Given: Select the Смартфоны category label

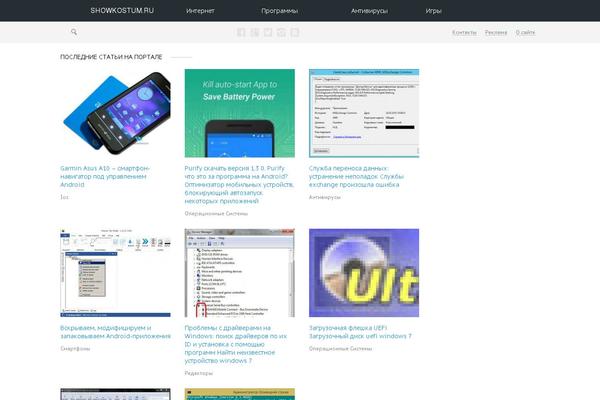Looking at the screenshot, I should pyautogui.click(x=75, y=349).
